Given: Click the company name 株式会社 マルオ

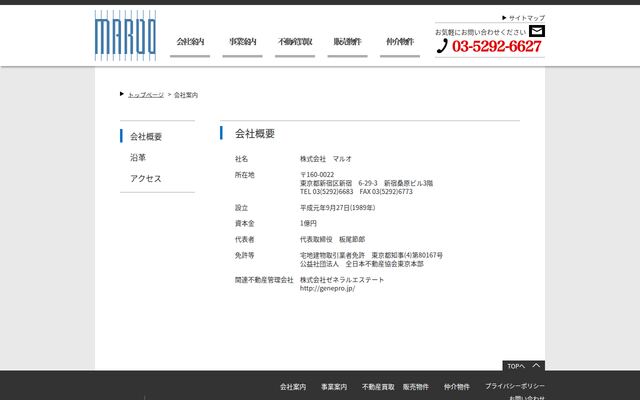Looking at the screenshot, I should pyautogui.click(x=326, y=159).
